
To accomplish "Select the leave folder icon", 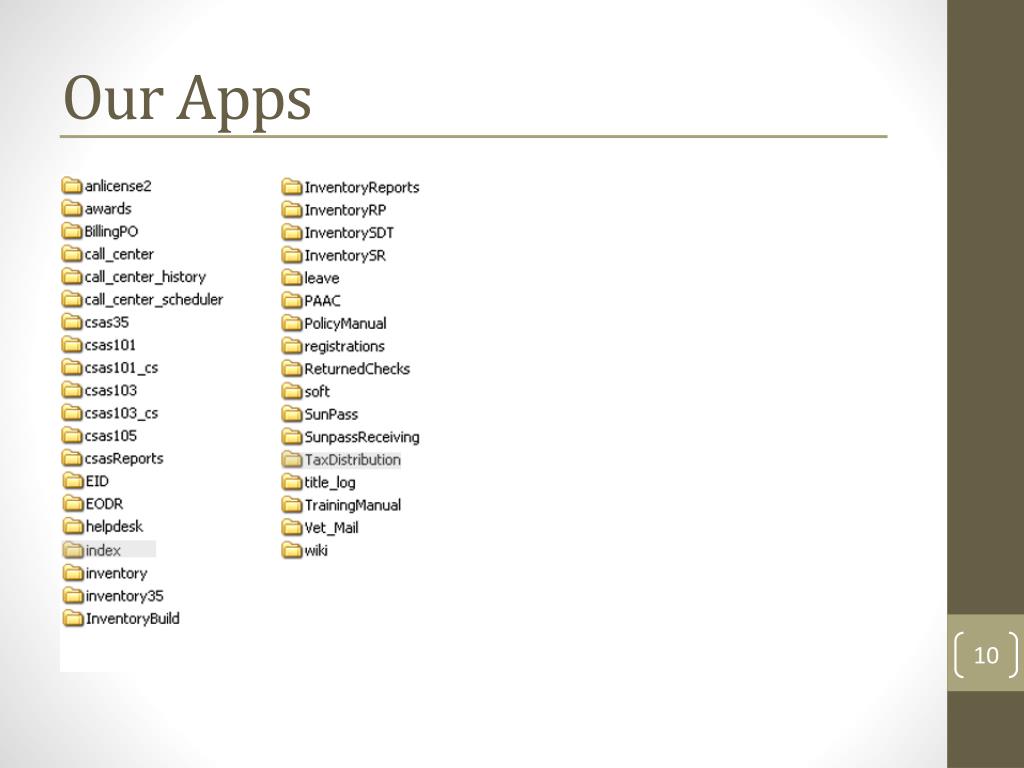I will [292, 278].
